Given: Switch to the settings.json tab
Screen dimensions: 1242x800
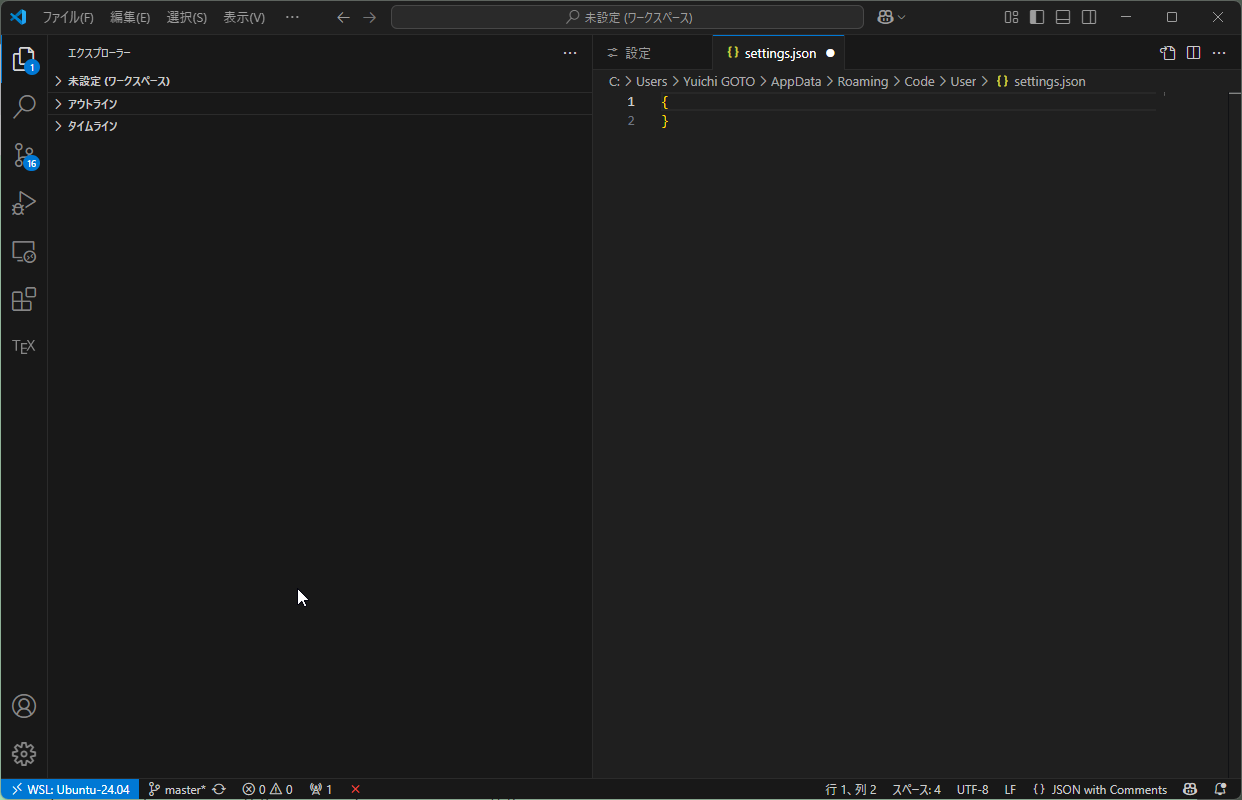Looking at the screenshot, I should pyautogui.click(x=780, y=53).
